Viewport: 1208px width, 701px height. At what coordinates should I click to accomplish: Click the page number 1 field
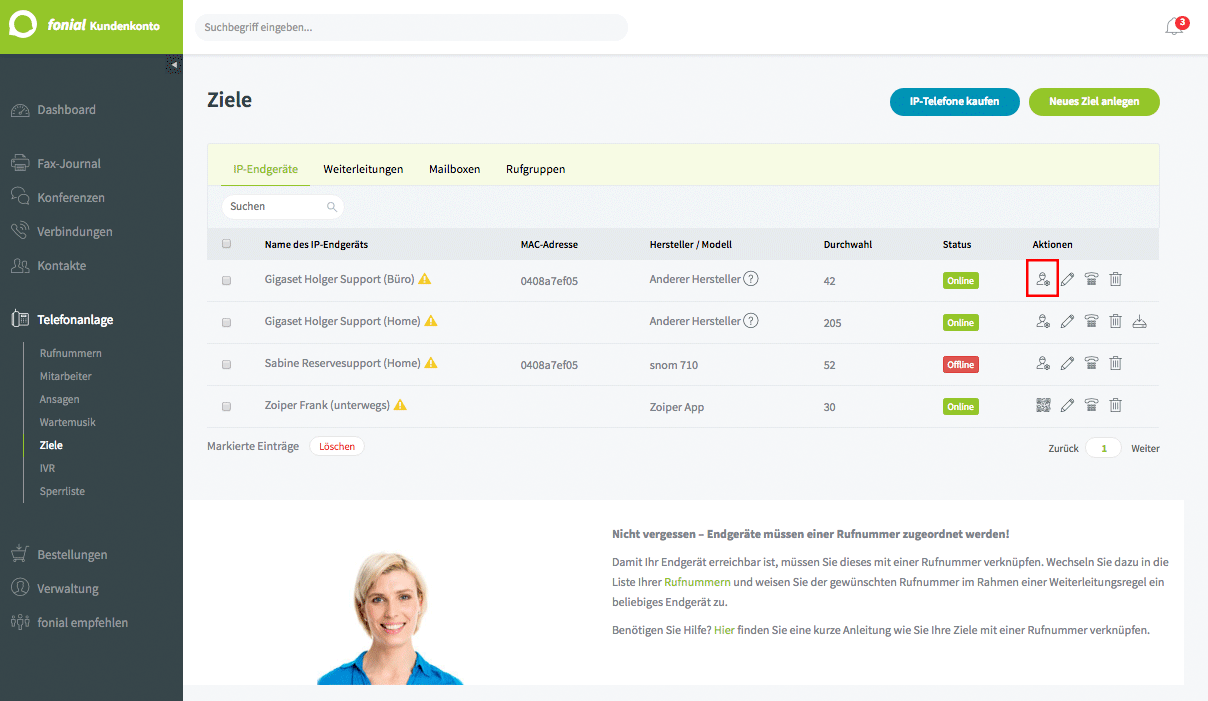(1104, 448)
